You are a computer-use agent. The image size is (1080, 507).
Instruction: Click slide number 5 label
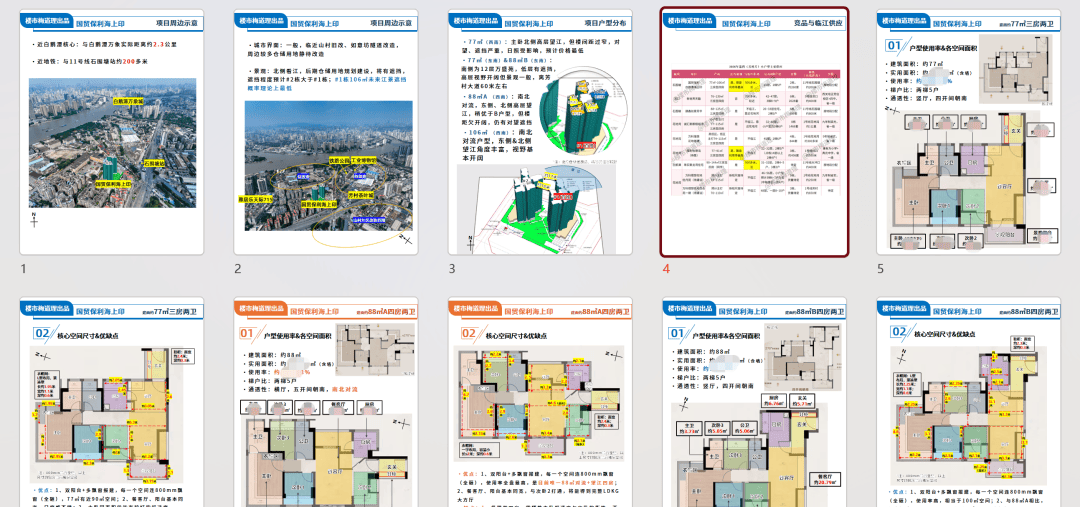pos(881,268)
